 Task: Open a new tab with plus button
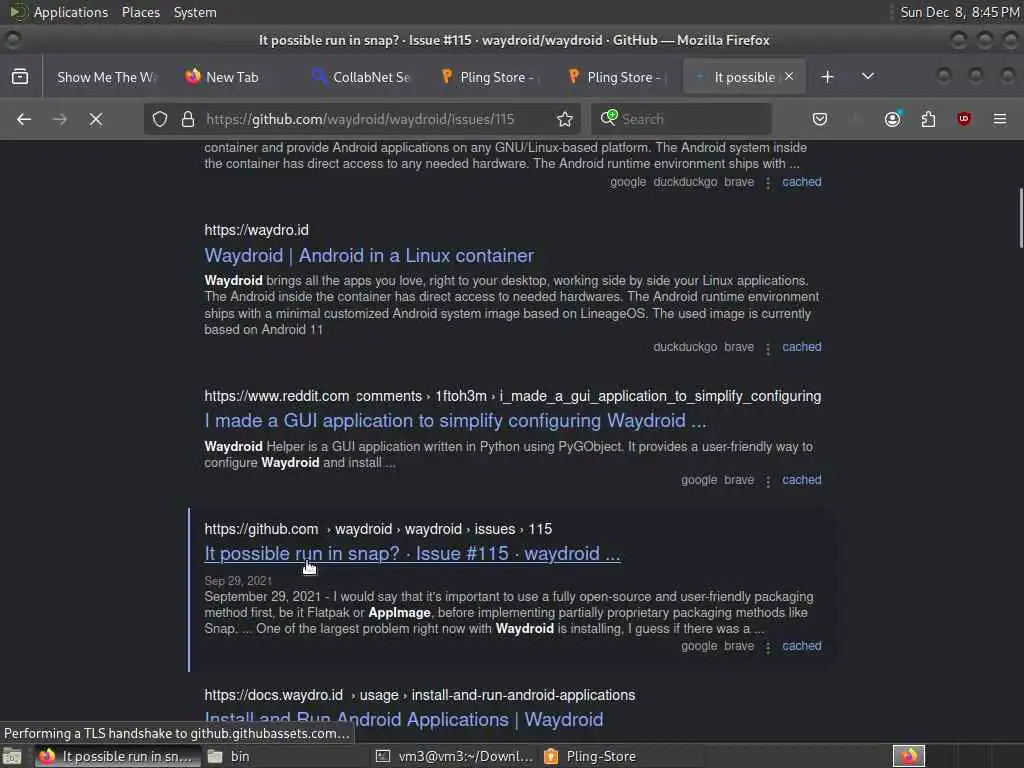pyautogui.click(x=827, y=76)
